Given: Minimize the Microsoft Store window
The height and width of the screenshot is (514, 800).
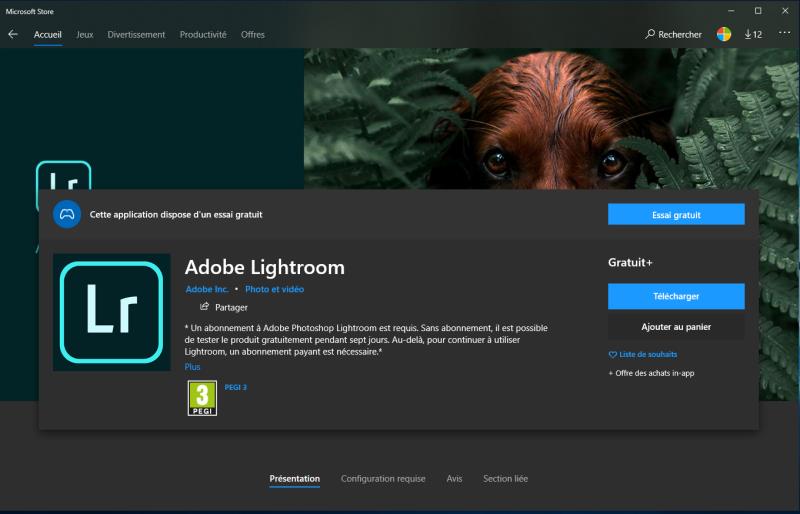Looking at the screenshot, I should pos(731,11).
